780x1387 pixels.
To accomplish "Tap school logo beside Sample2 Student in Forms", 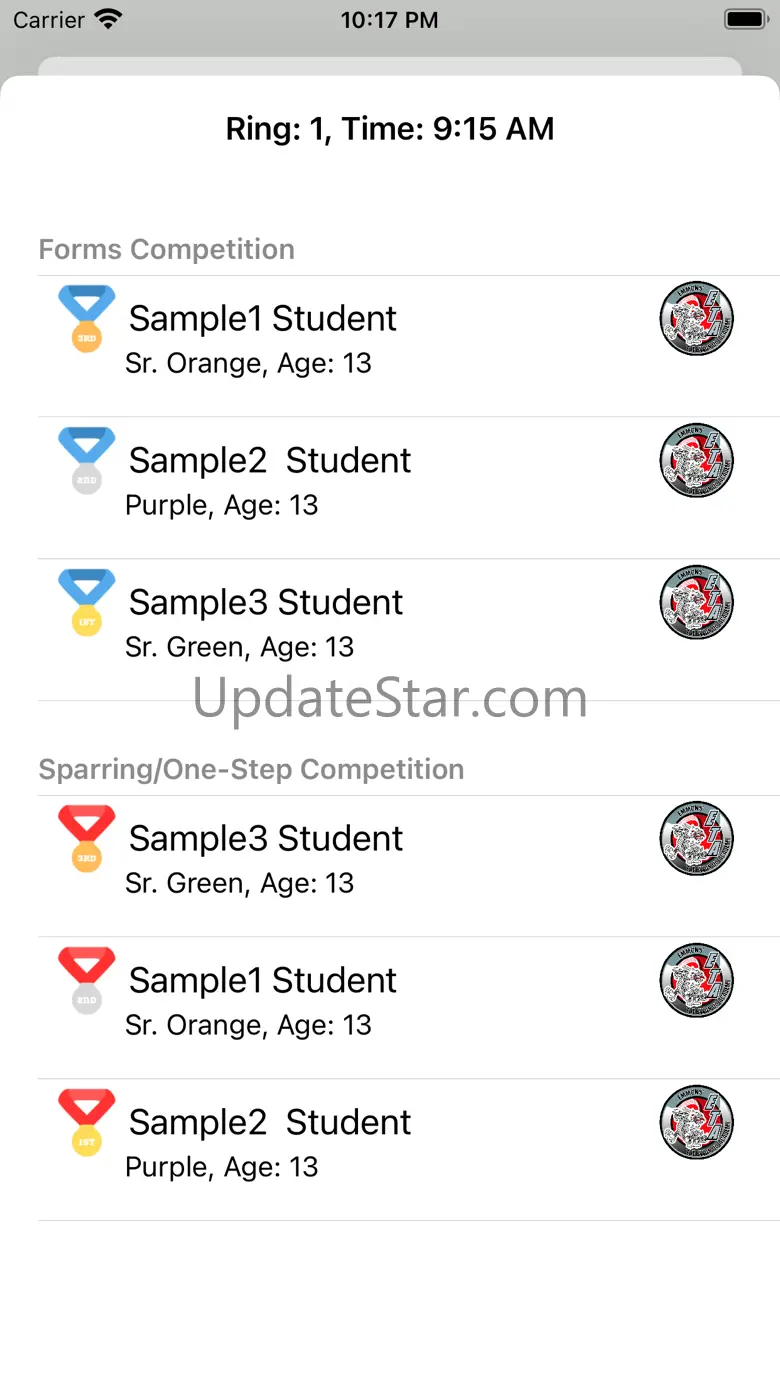I will [697, 461].
